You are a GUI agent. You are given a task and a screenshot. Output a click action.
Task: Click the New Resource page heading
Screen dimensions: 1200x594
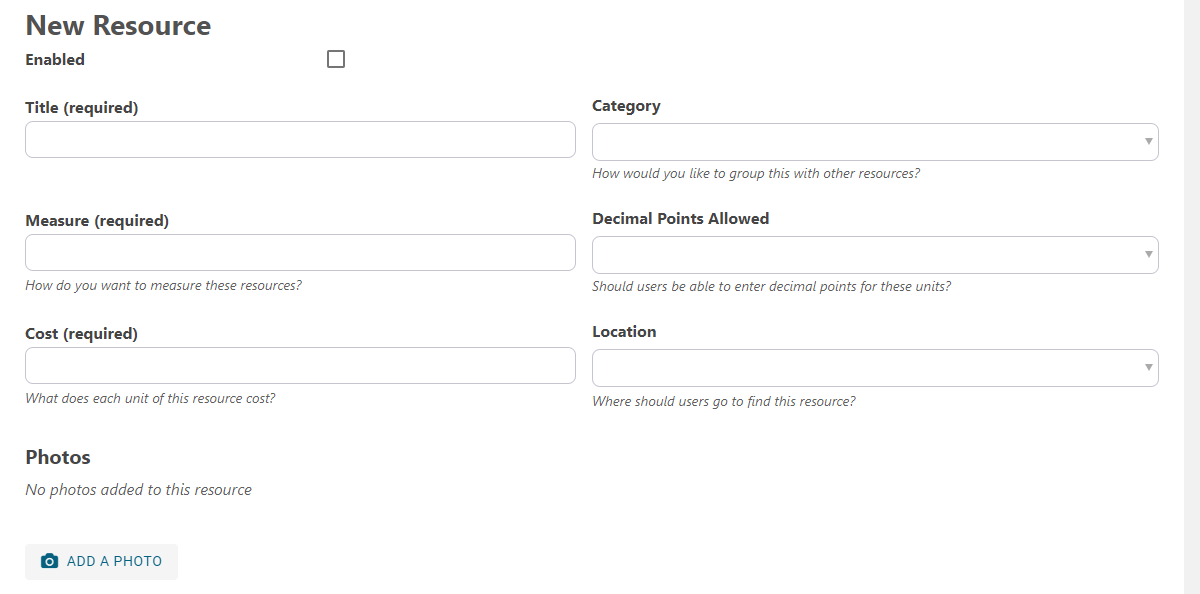click(x=118, y=26)
